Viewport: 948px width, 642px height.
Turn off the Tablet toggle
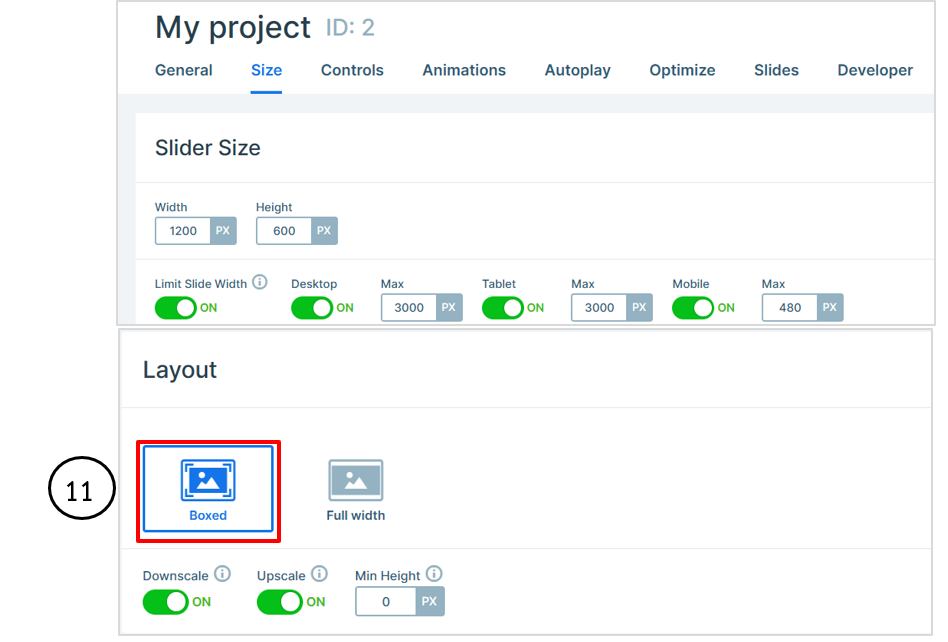503,308
